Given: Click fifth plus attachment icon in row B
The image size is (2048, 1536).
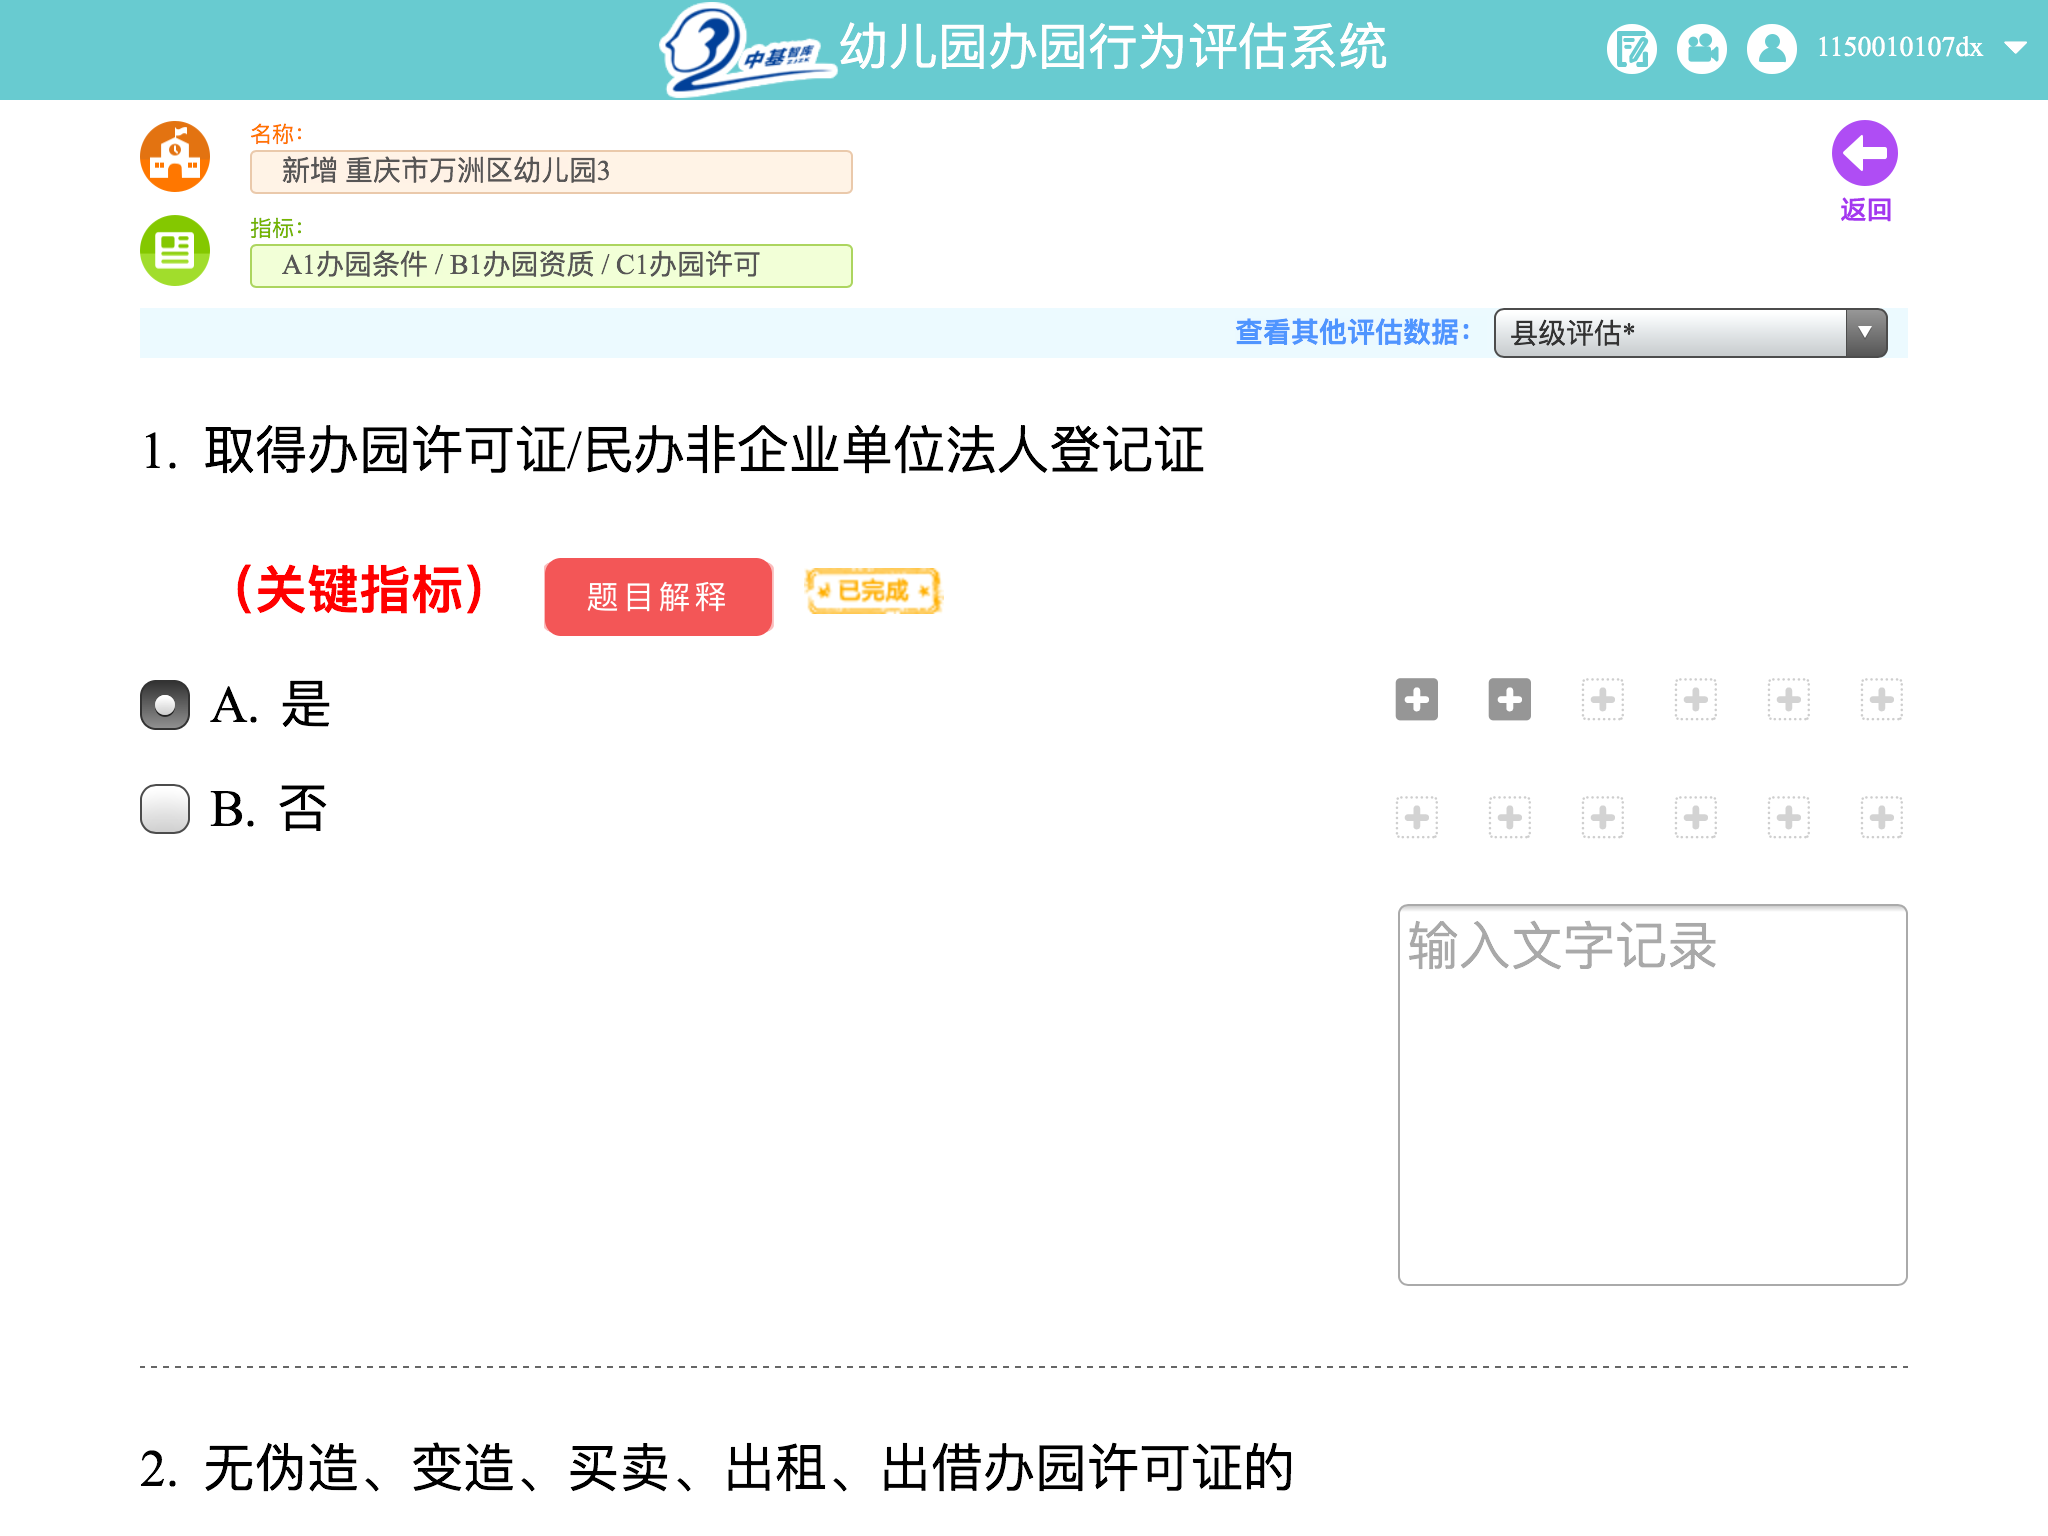Looking at the screenshot, I should pyautogui.click(x=1789, y=817).
